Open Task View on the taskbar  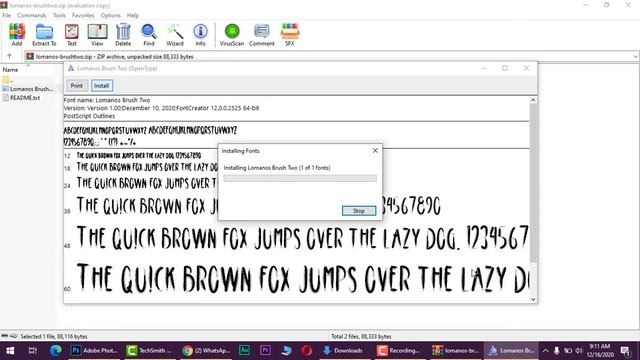(33, 351)
